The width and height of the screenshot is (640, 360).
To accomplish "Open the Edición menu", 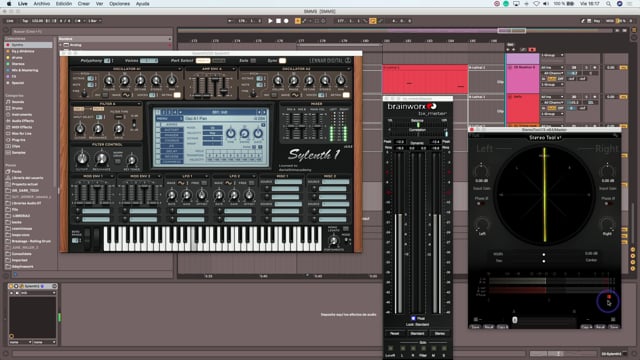I will tap(64, 4).
